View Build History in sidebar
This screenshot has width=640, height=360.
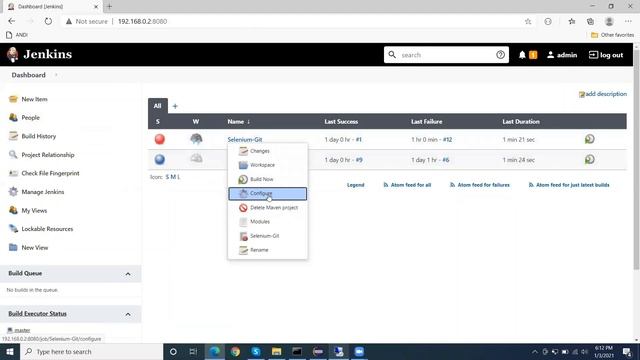(x=39, y=136)
